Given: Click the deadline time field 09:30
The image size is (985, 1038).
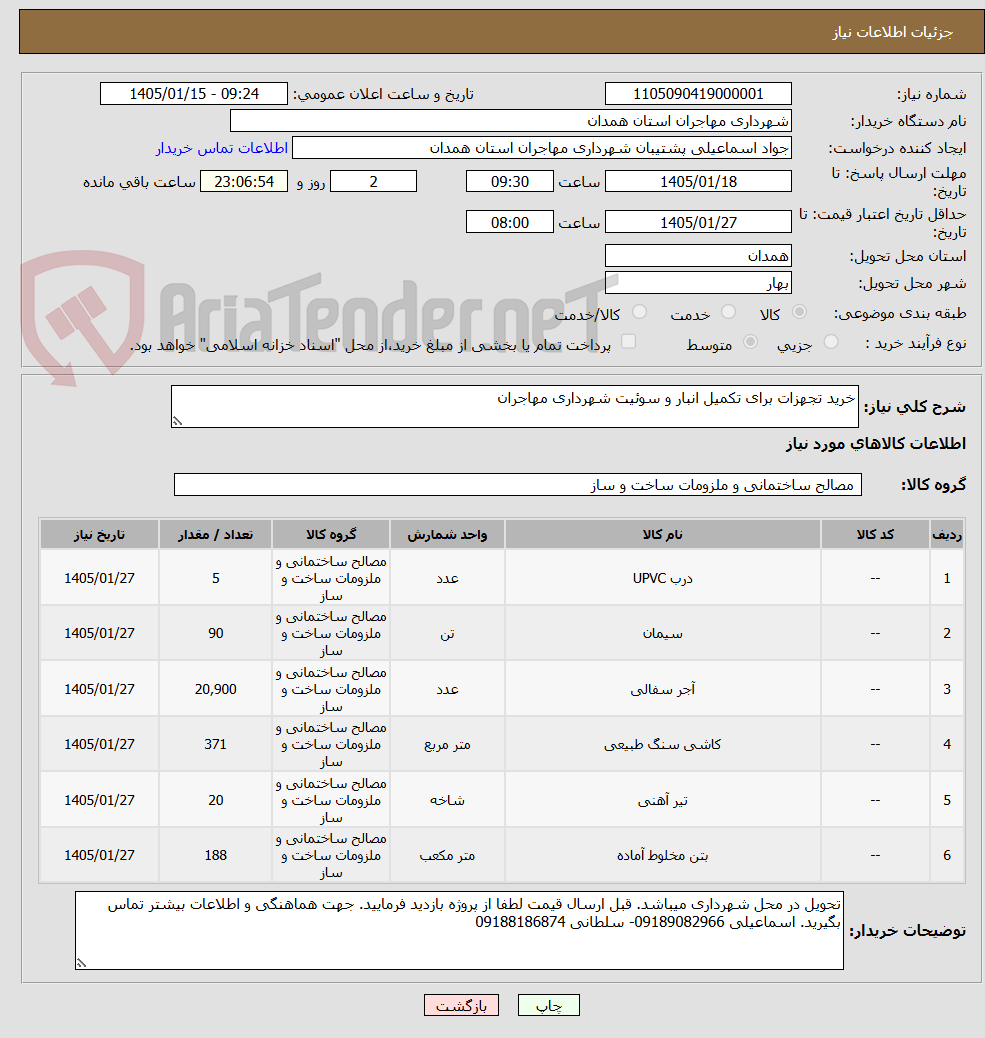Looking at the screenshot, I should click(x=510, y=181).
